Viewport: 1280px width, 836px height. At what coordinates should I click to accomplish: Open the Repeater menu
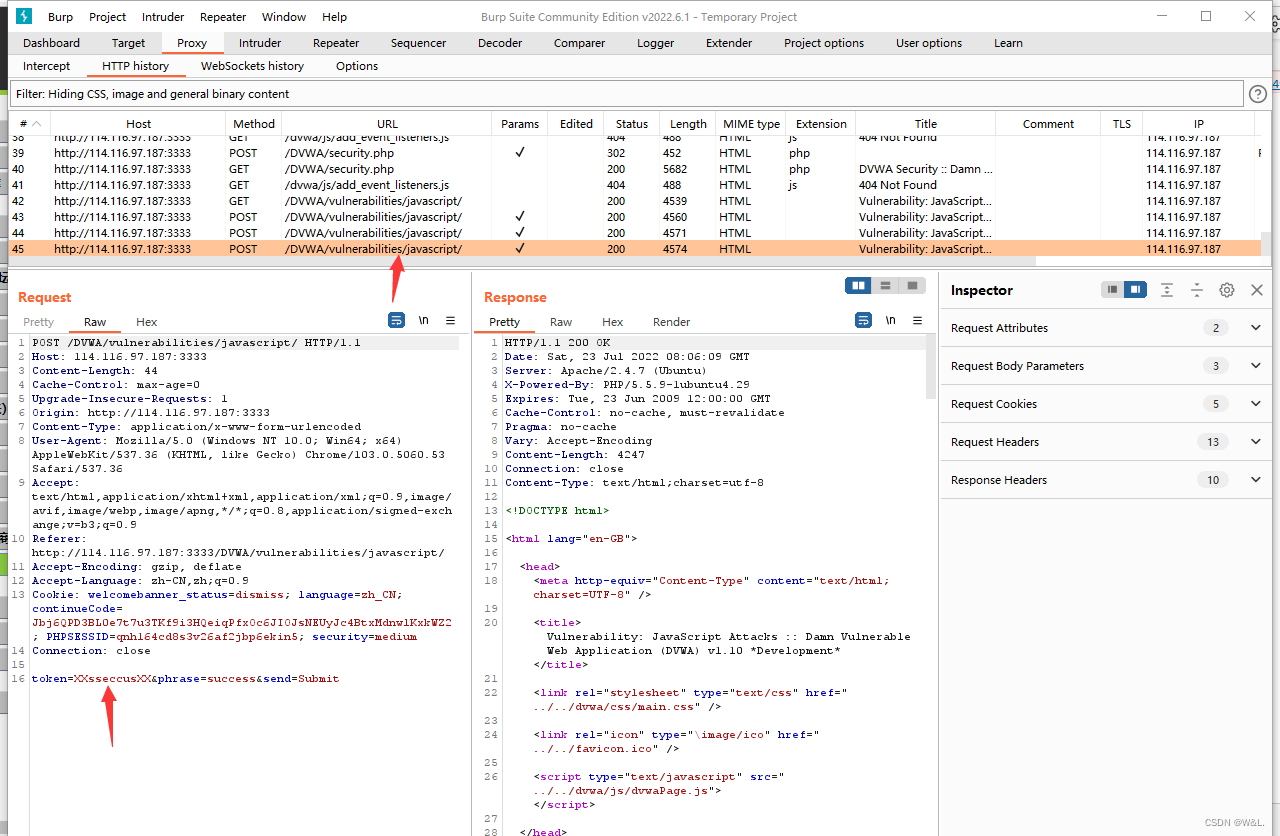(x=223, y=17)
